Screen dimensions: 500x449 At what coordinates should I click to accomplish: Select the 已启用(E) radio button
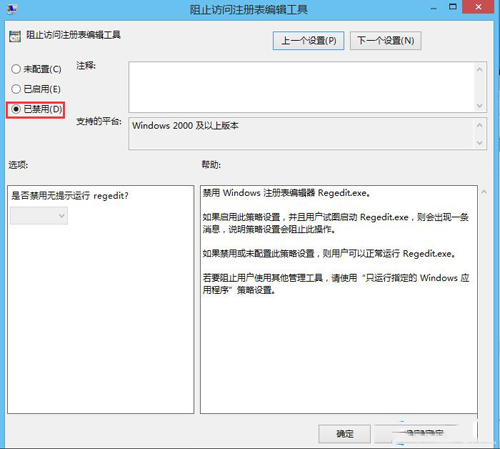36,89
